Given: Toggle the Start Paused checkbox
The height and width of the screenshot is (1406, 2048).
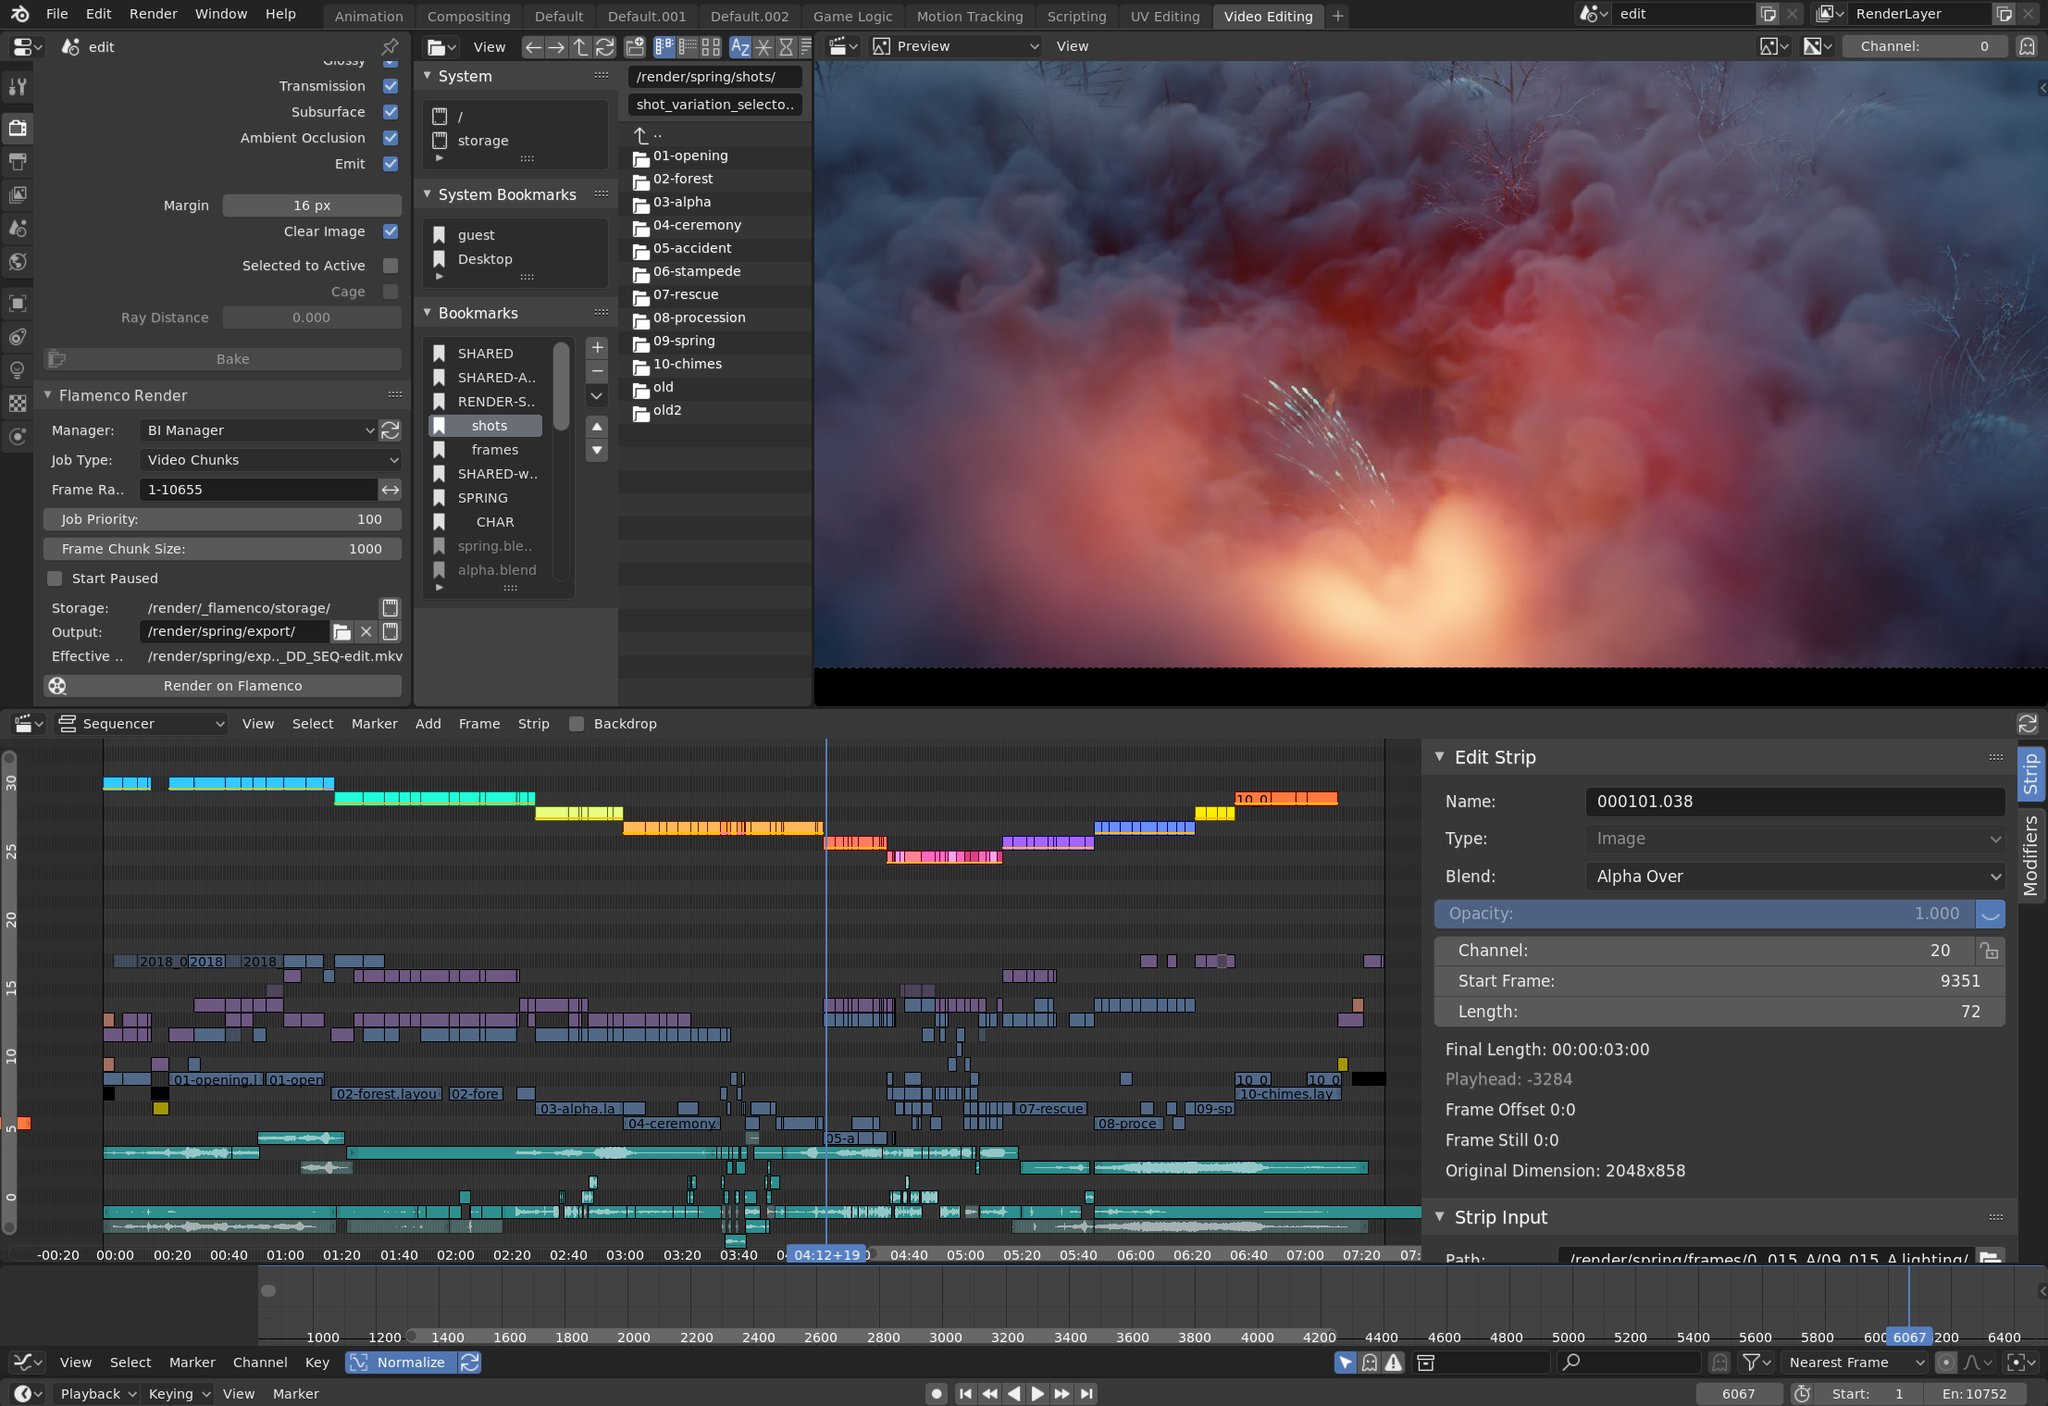Looking at the screenshot, I should [x=58, y=578].
